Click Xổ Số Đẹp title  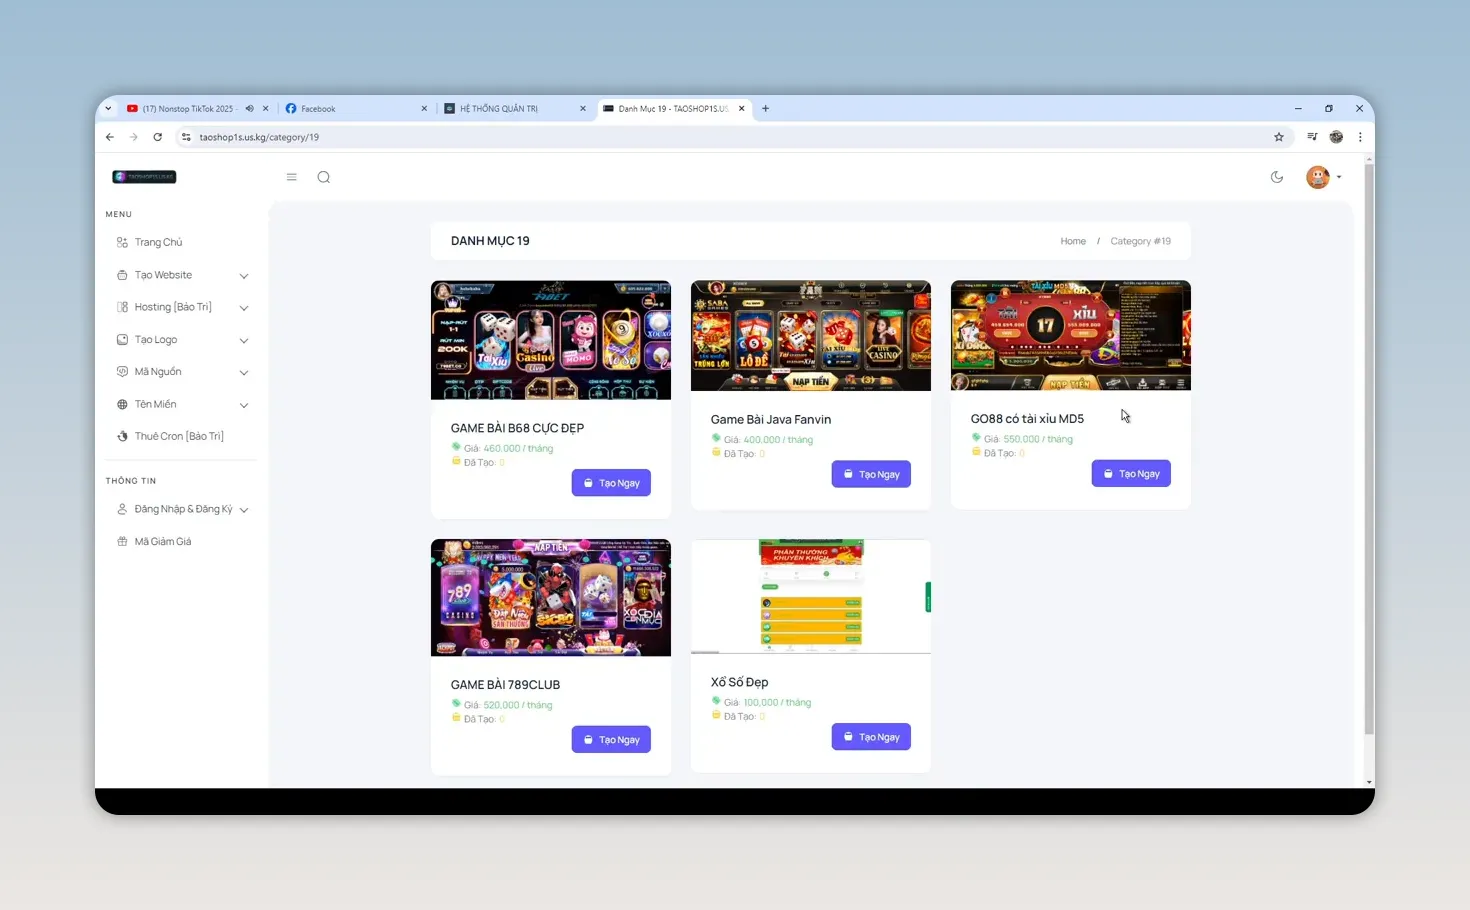point(740,682)
